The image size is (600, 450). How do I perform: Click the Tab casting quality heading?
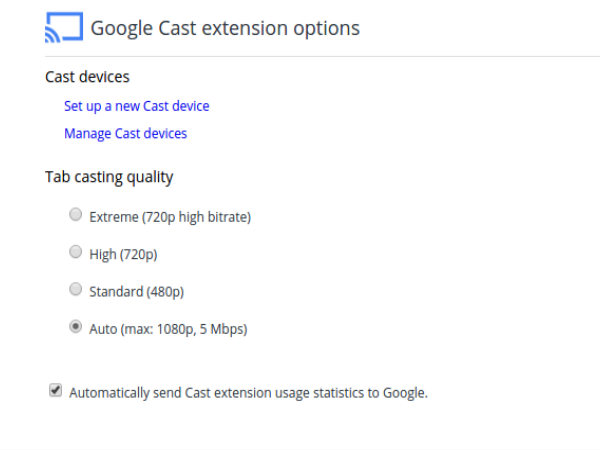pyautogui.click(x=109, y=178)
